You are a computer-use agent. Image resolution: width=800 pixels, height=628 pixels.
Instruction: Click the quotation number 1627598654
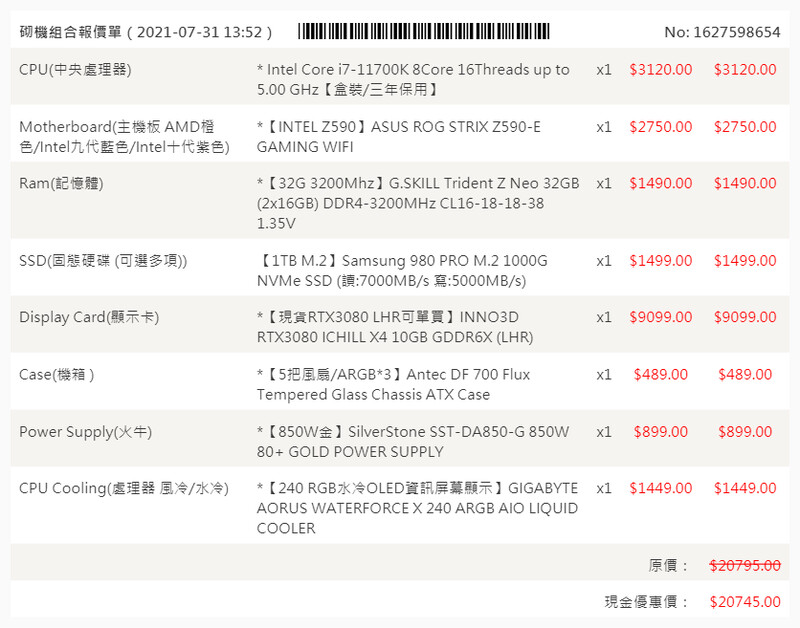(x=722, y=32)
